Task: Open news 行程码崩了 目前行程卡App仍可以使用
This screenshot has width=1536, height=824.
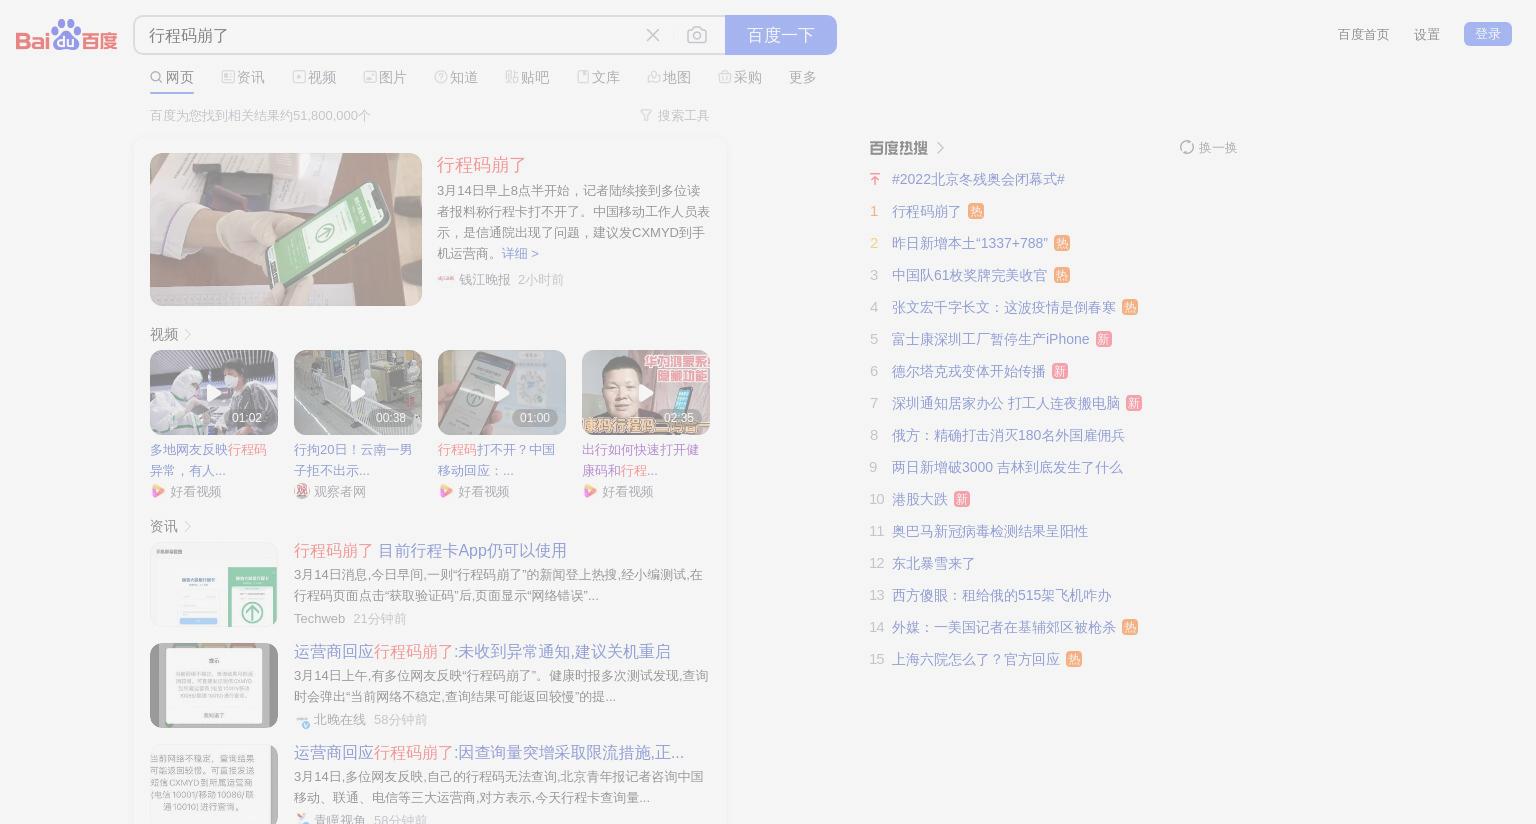Action: (430, 550)
